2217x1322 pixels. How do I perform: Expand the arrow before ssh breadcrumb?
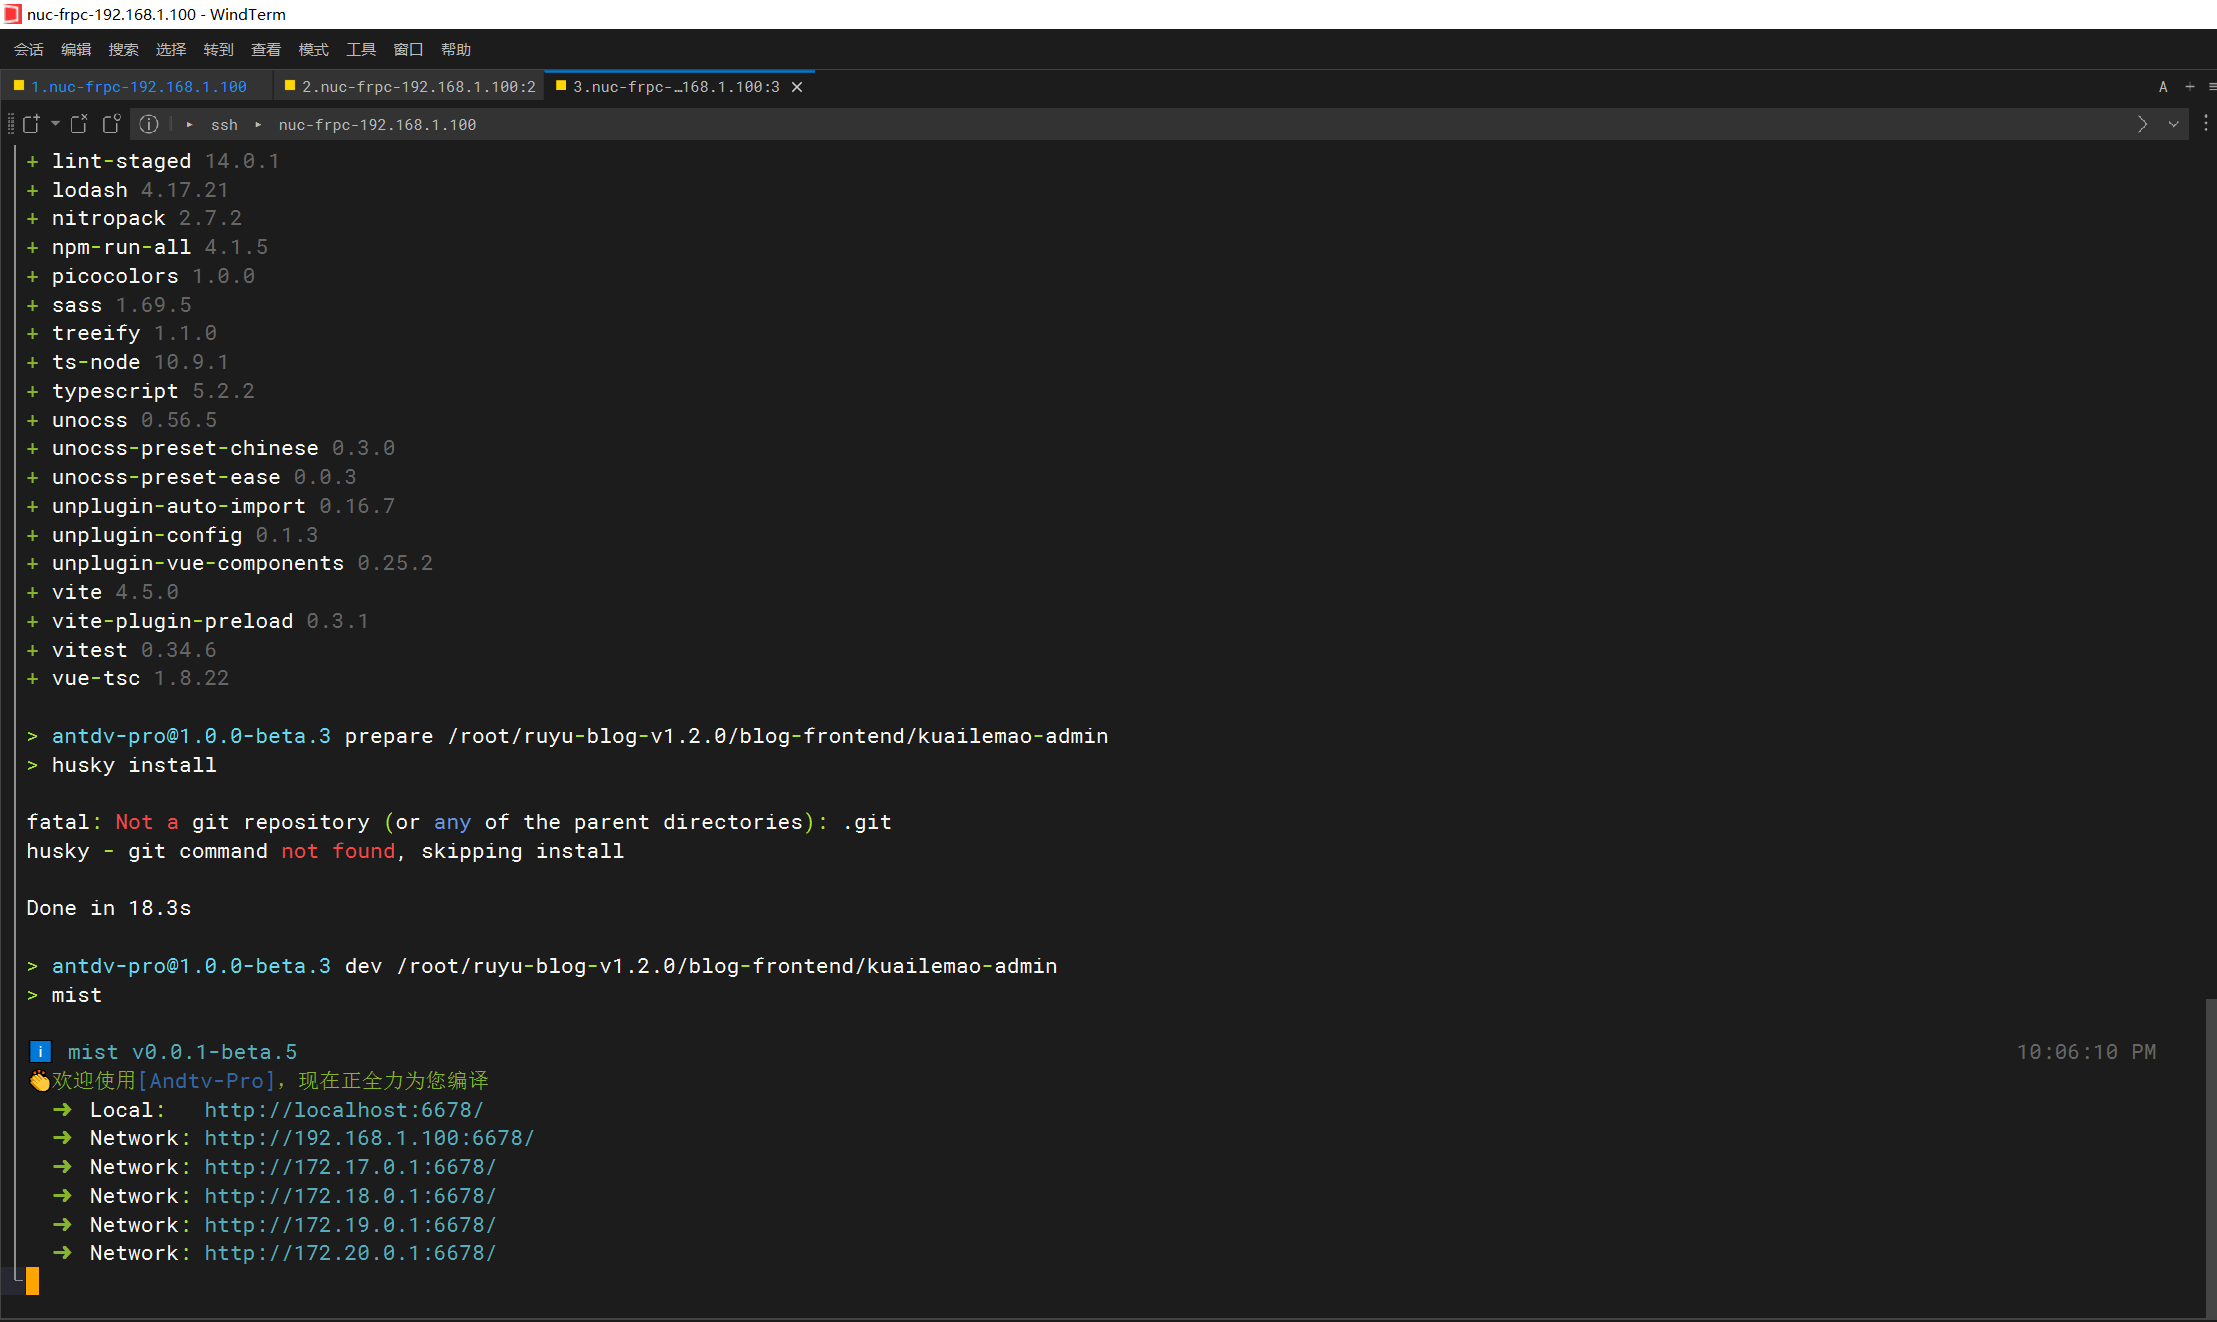pyautogui.click(x=189, y=125)
